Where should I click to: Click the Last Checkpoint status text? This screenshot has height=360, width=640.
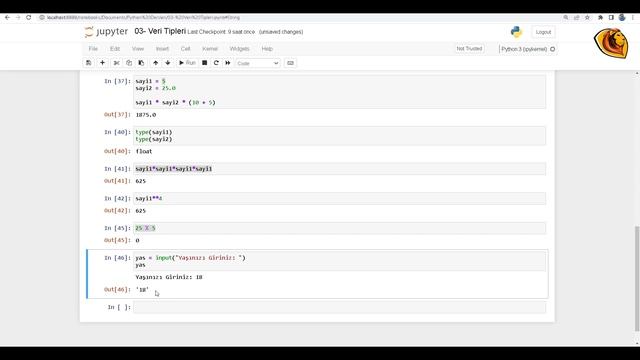click(221, 32)
